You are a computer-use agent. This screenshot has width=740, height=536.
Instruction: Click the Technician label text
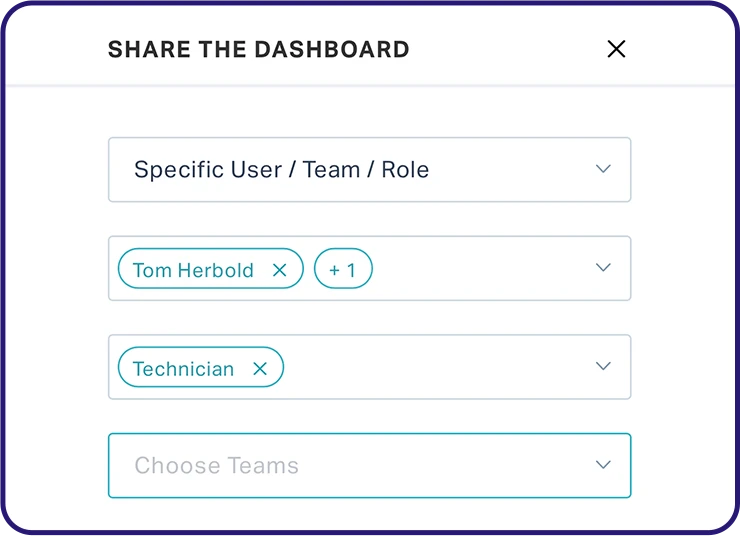(x=183, y=369)
